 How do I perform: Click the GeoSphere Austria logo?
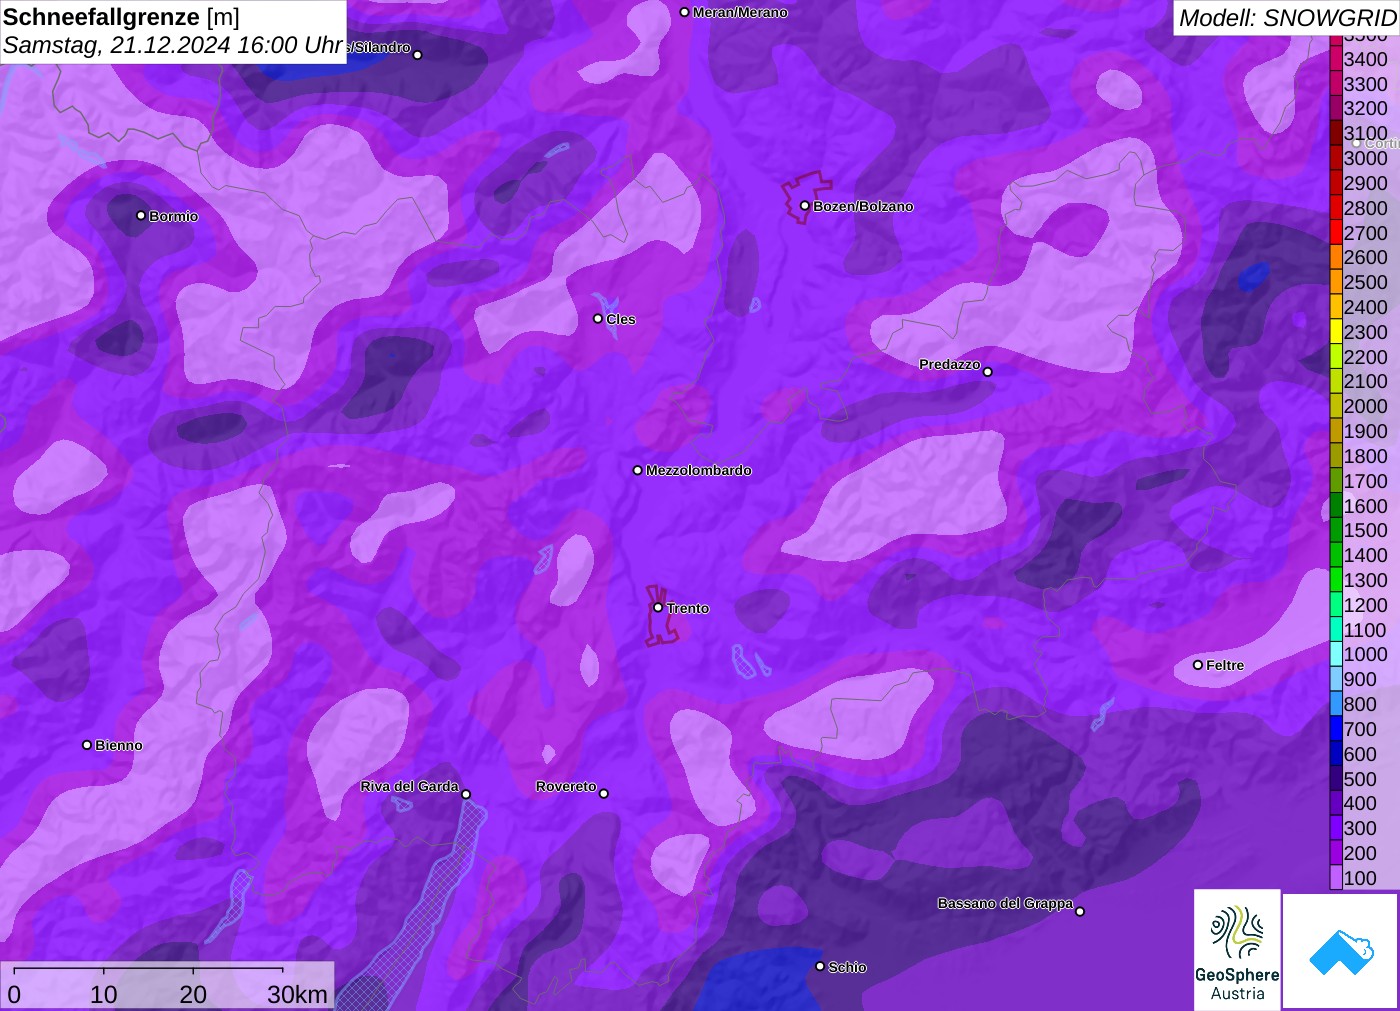[x=1237, y=950]
